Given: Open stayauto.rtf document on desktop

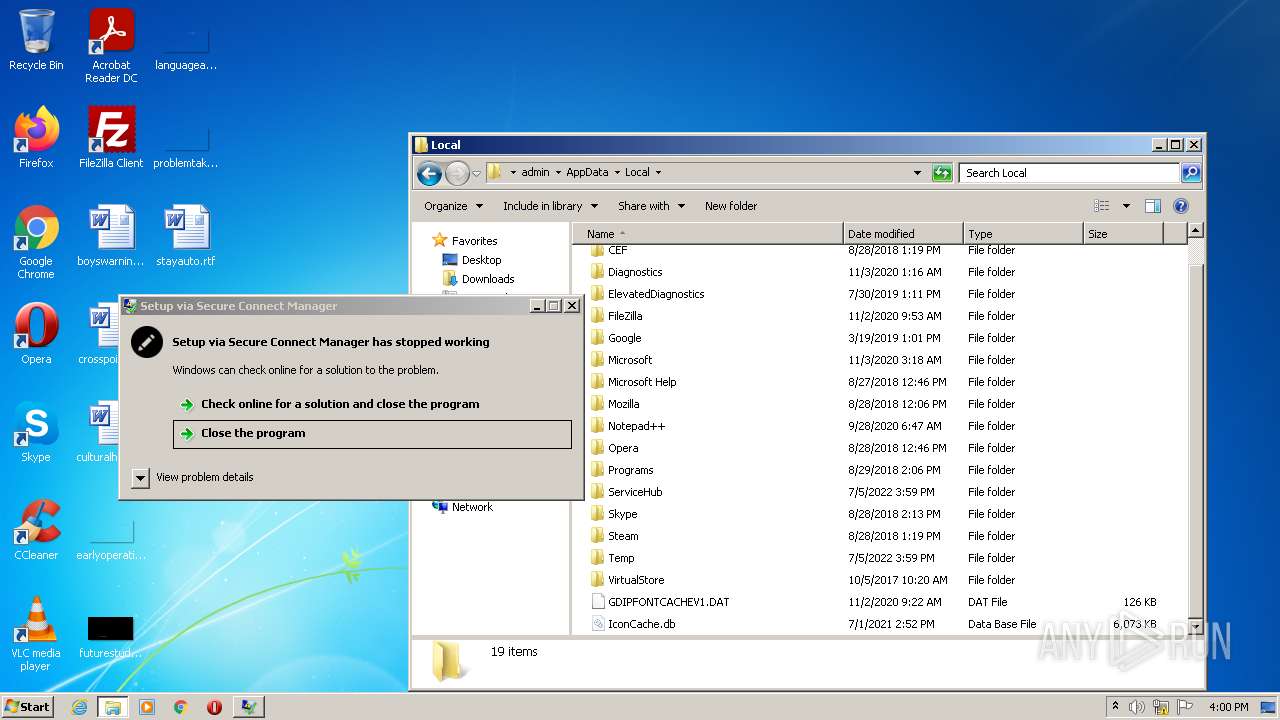Looking at the screenshot, I should 186,236.
